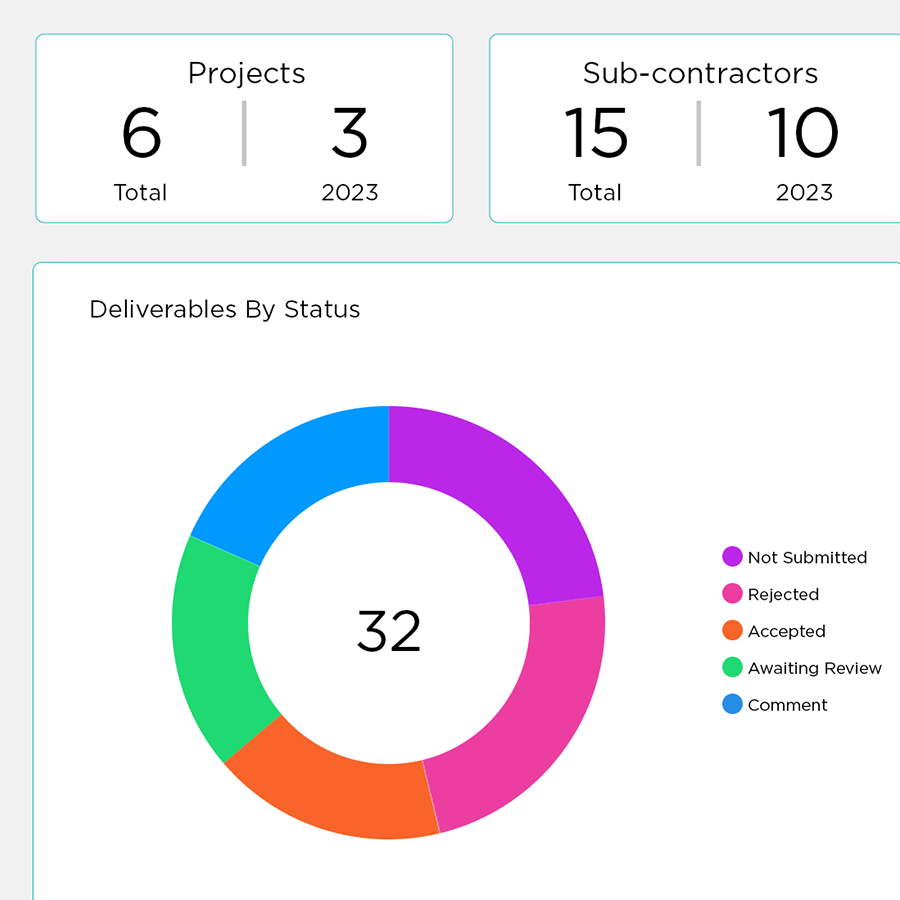900x900 pixels.
Task: Open the Sub-contractors total count 15
Action: 596,133
